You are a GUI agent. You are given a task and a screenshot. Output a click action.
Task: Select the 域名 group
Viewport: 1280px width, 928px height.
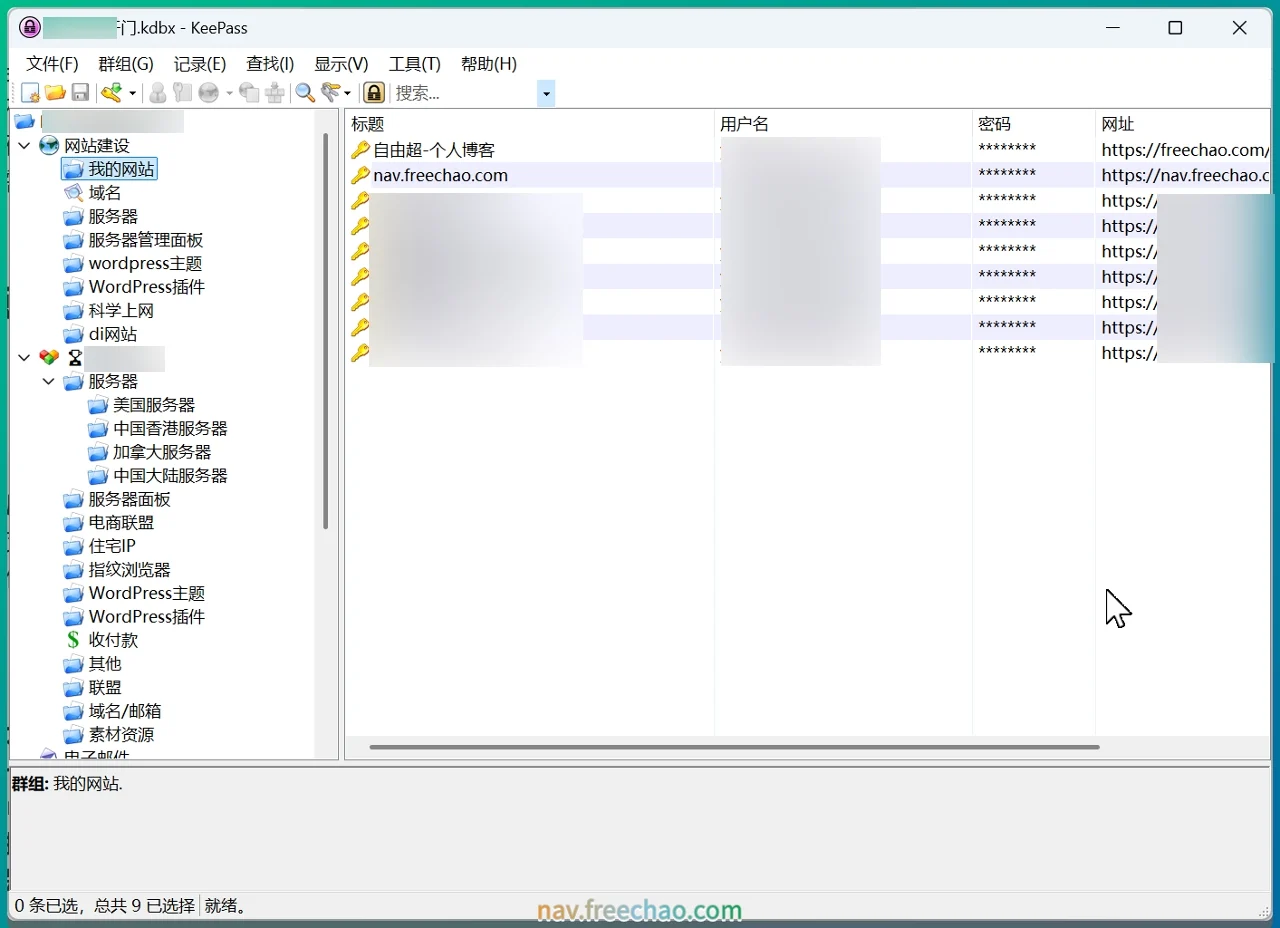[x=105, y=193]
